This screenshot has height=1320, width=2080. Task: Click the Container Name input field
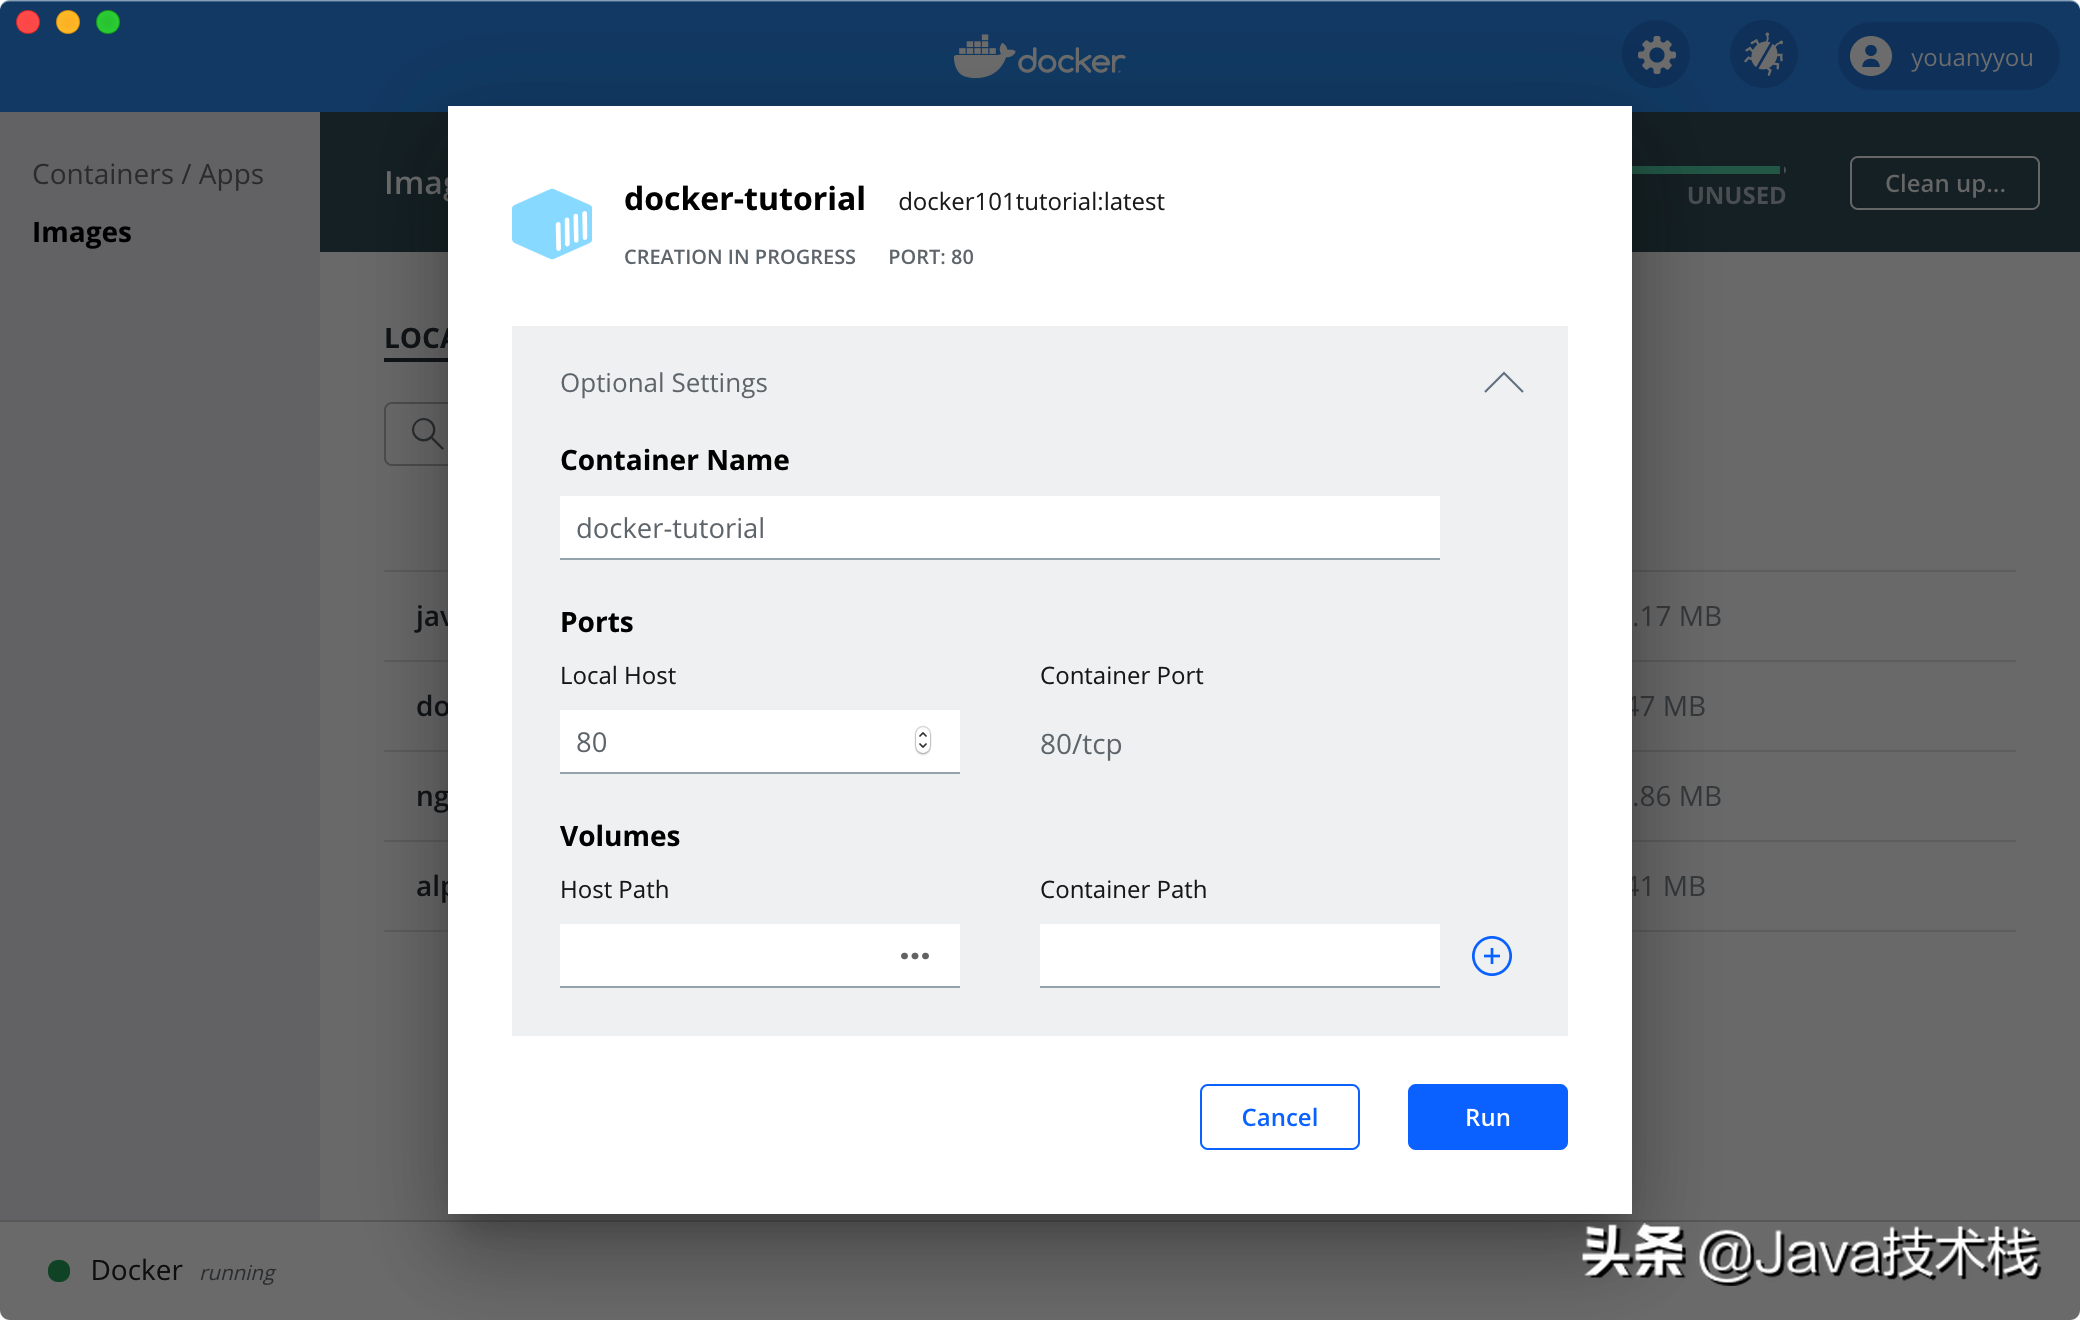point(999,528)
